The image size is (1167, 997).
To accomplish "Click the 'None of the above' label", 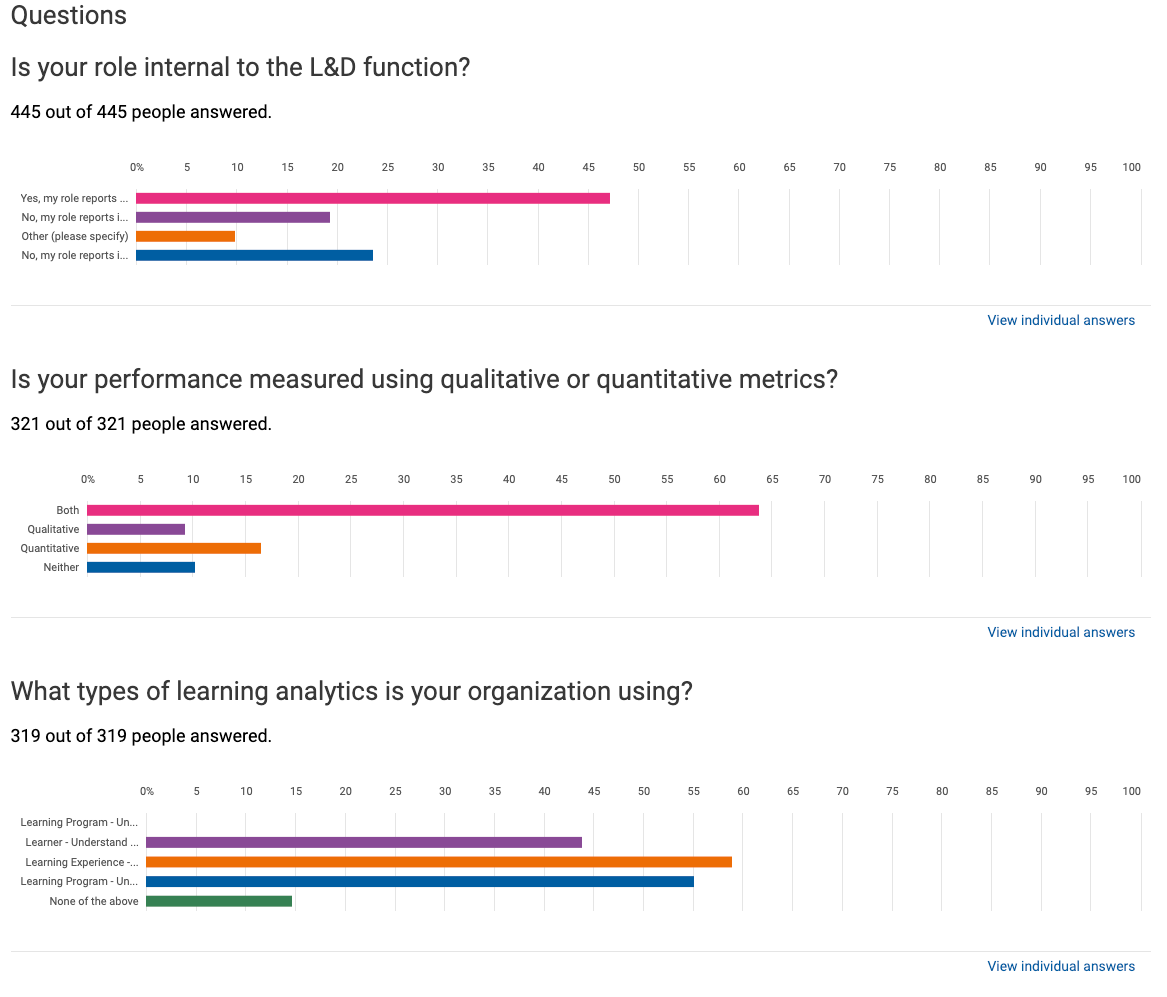I will (93, 901).
